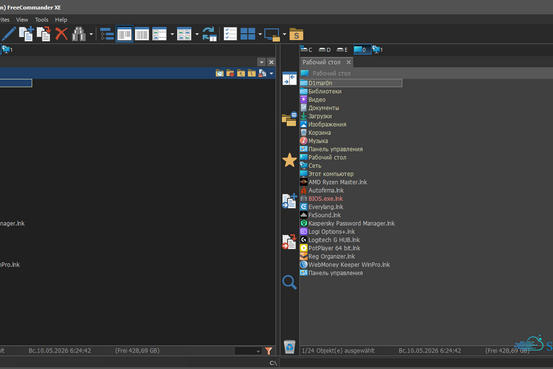
Task: Click the swap panels icon in middle bar
Action: (x=290, y=78)
